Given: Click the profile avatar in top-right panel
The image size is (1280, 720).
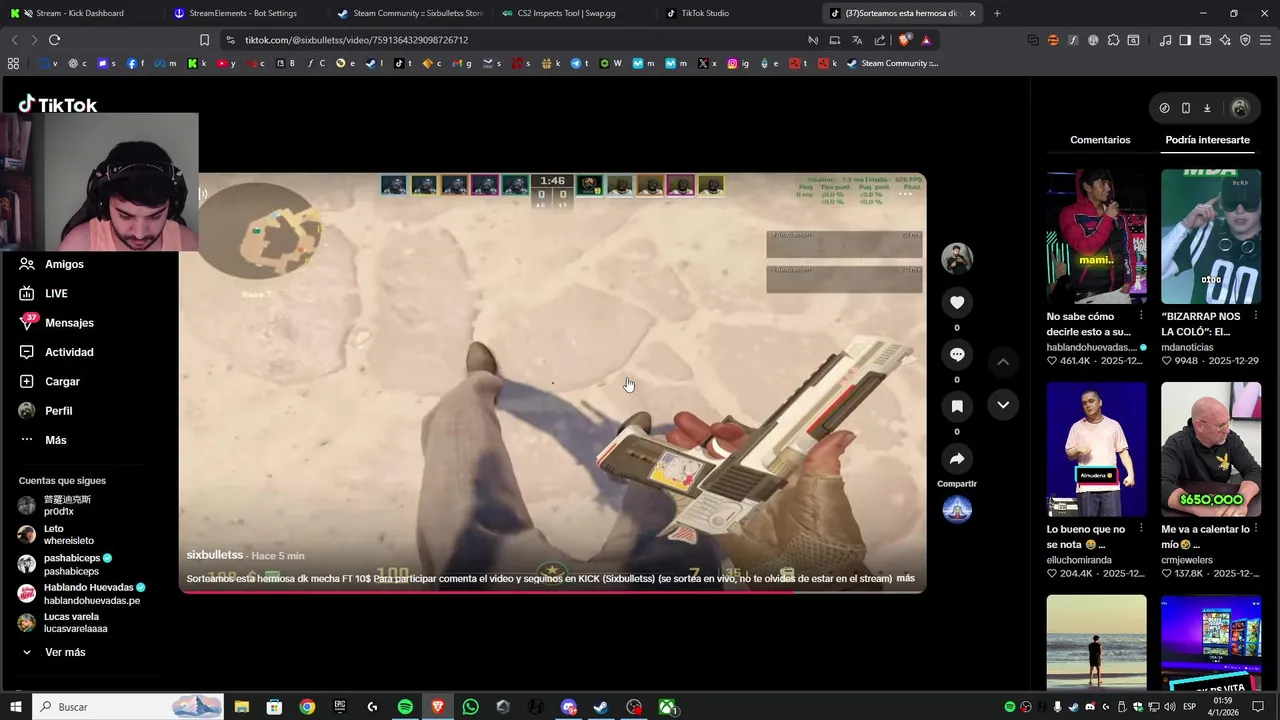Looking at the screenshot, I should [1240, 108].
